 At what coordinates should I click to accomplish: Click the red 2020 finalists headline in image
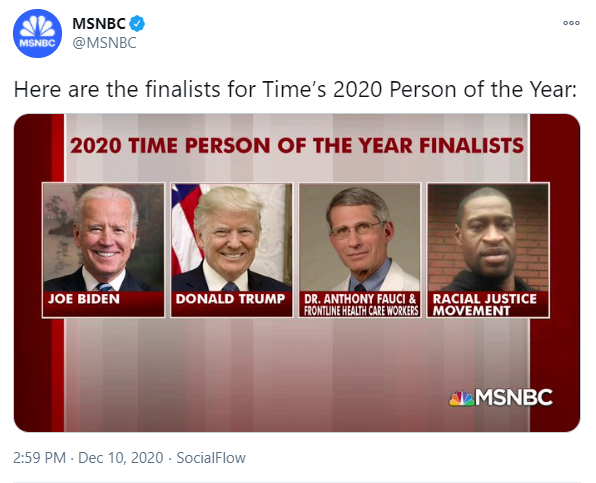point(297,146)
